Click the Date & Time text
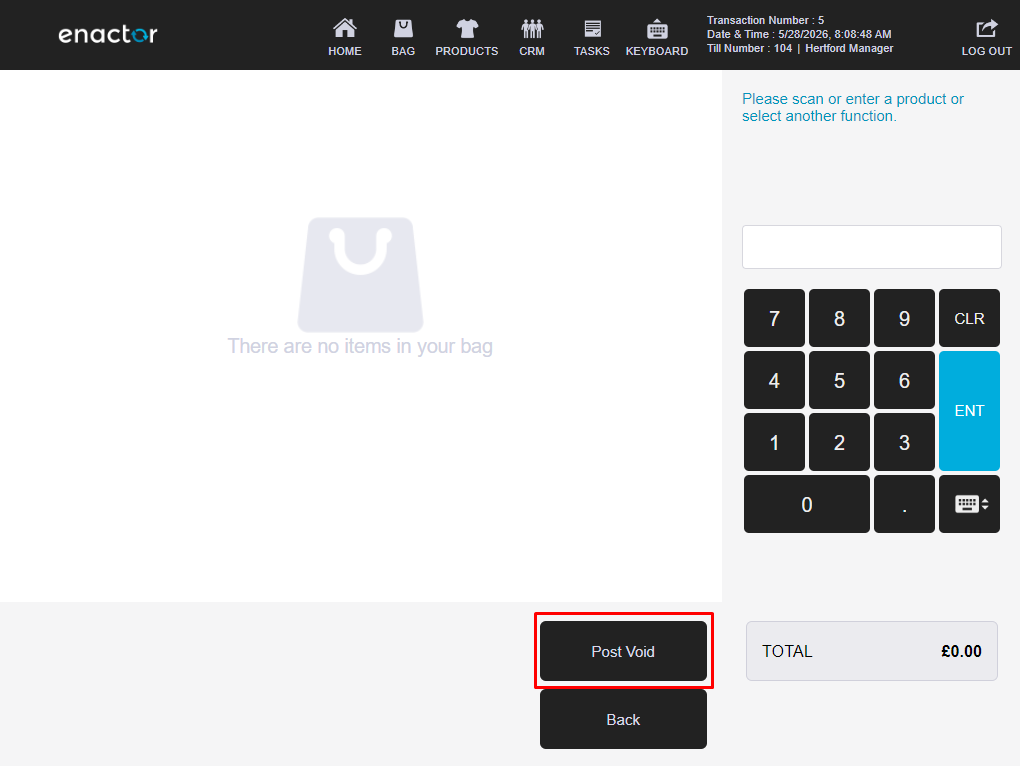The image size is (1020, 766). (799, 34)
